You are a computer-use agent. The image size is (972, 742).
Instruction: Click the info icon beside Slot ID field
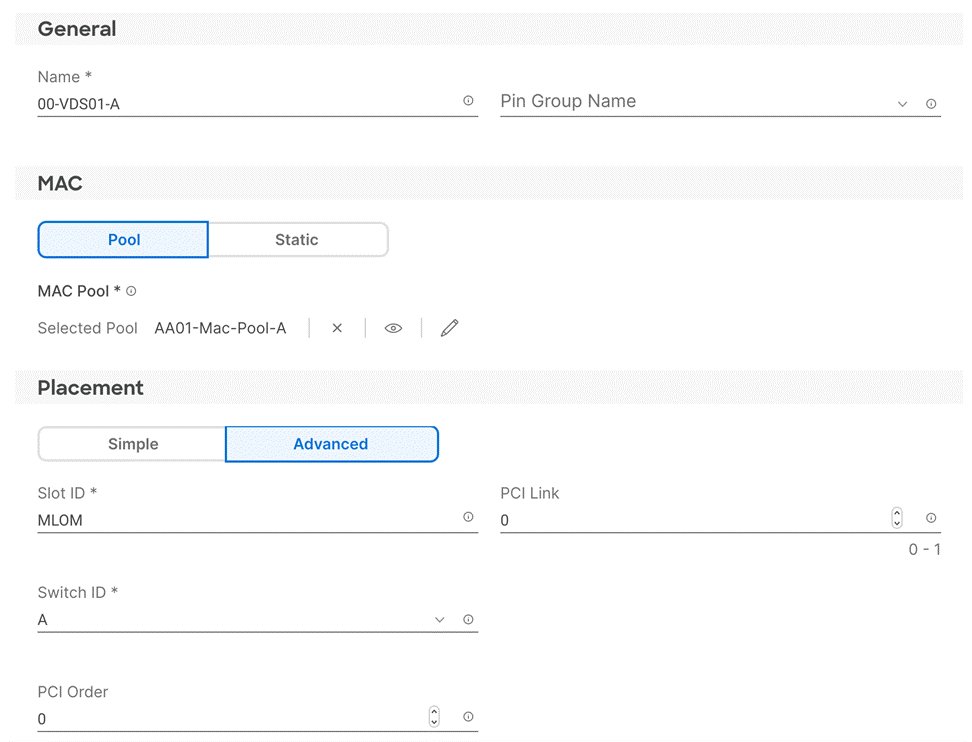(468, 517)
